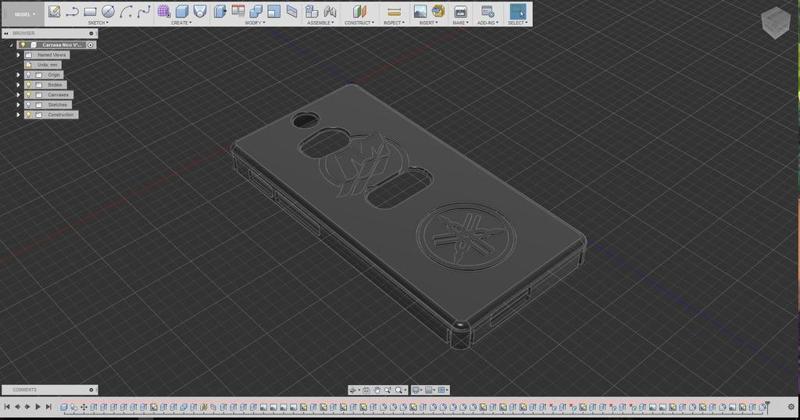Jump timeline to end
Image resolution: width=800 pixels, height=420 pixels.
tap(48, 407)
